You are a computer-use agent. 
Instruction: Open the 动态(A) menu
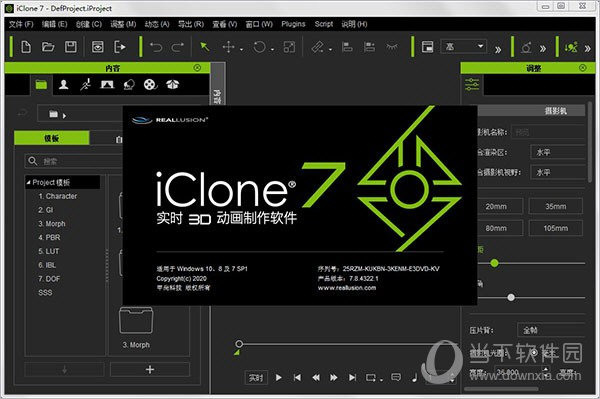(x=157, y=24)
